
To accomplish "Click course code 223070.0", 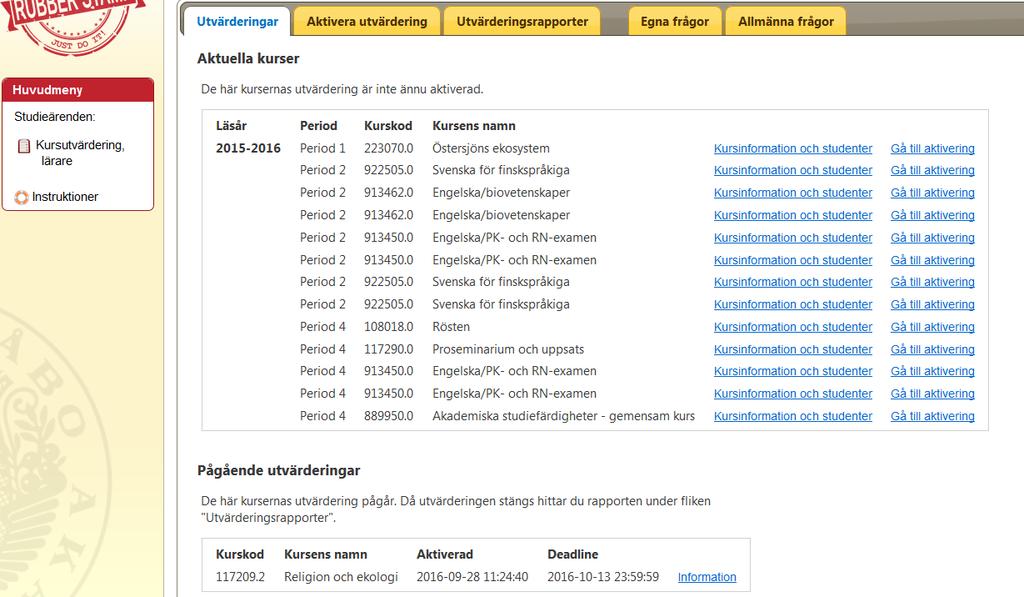I will [389, 148].
